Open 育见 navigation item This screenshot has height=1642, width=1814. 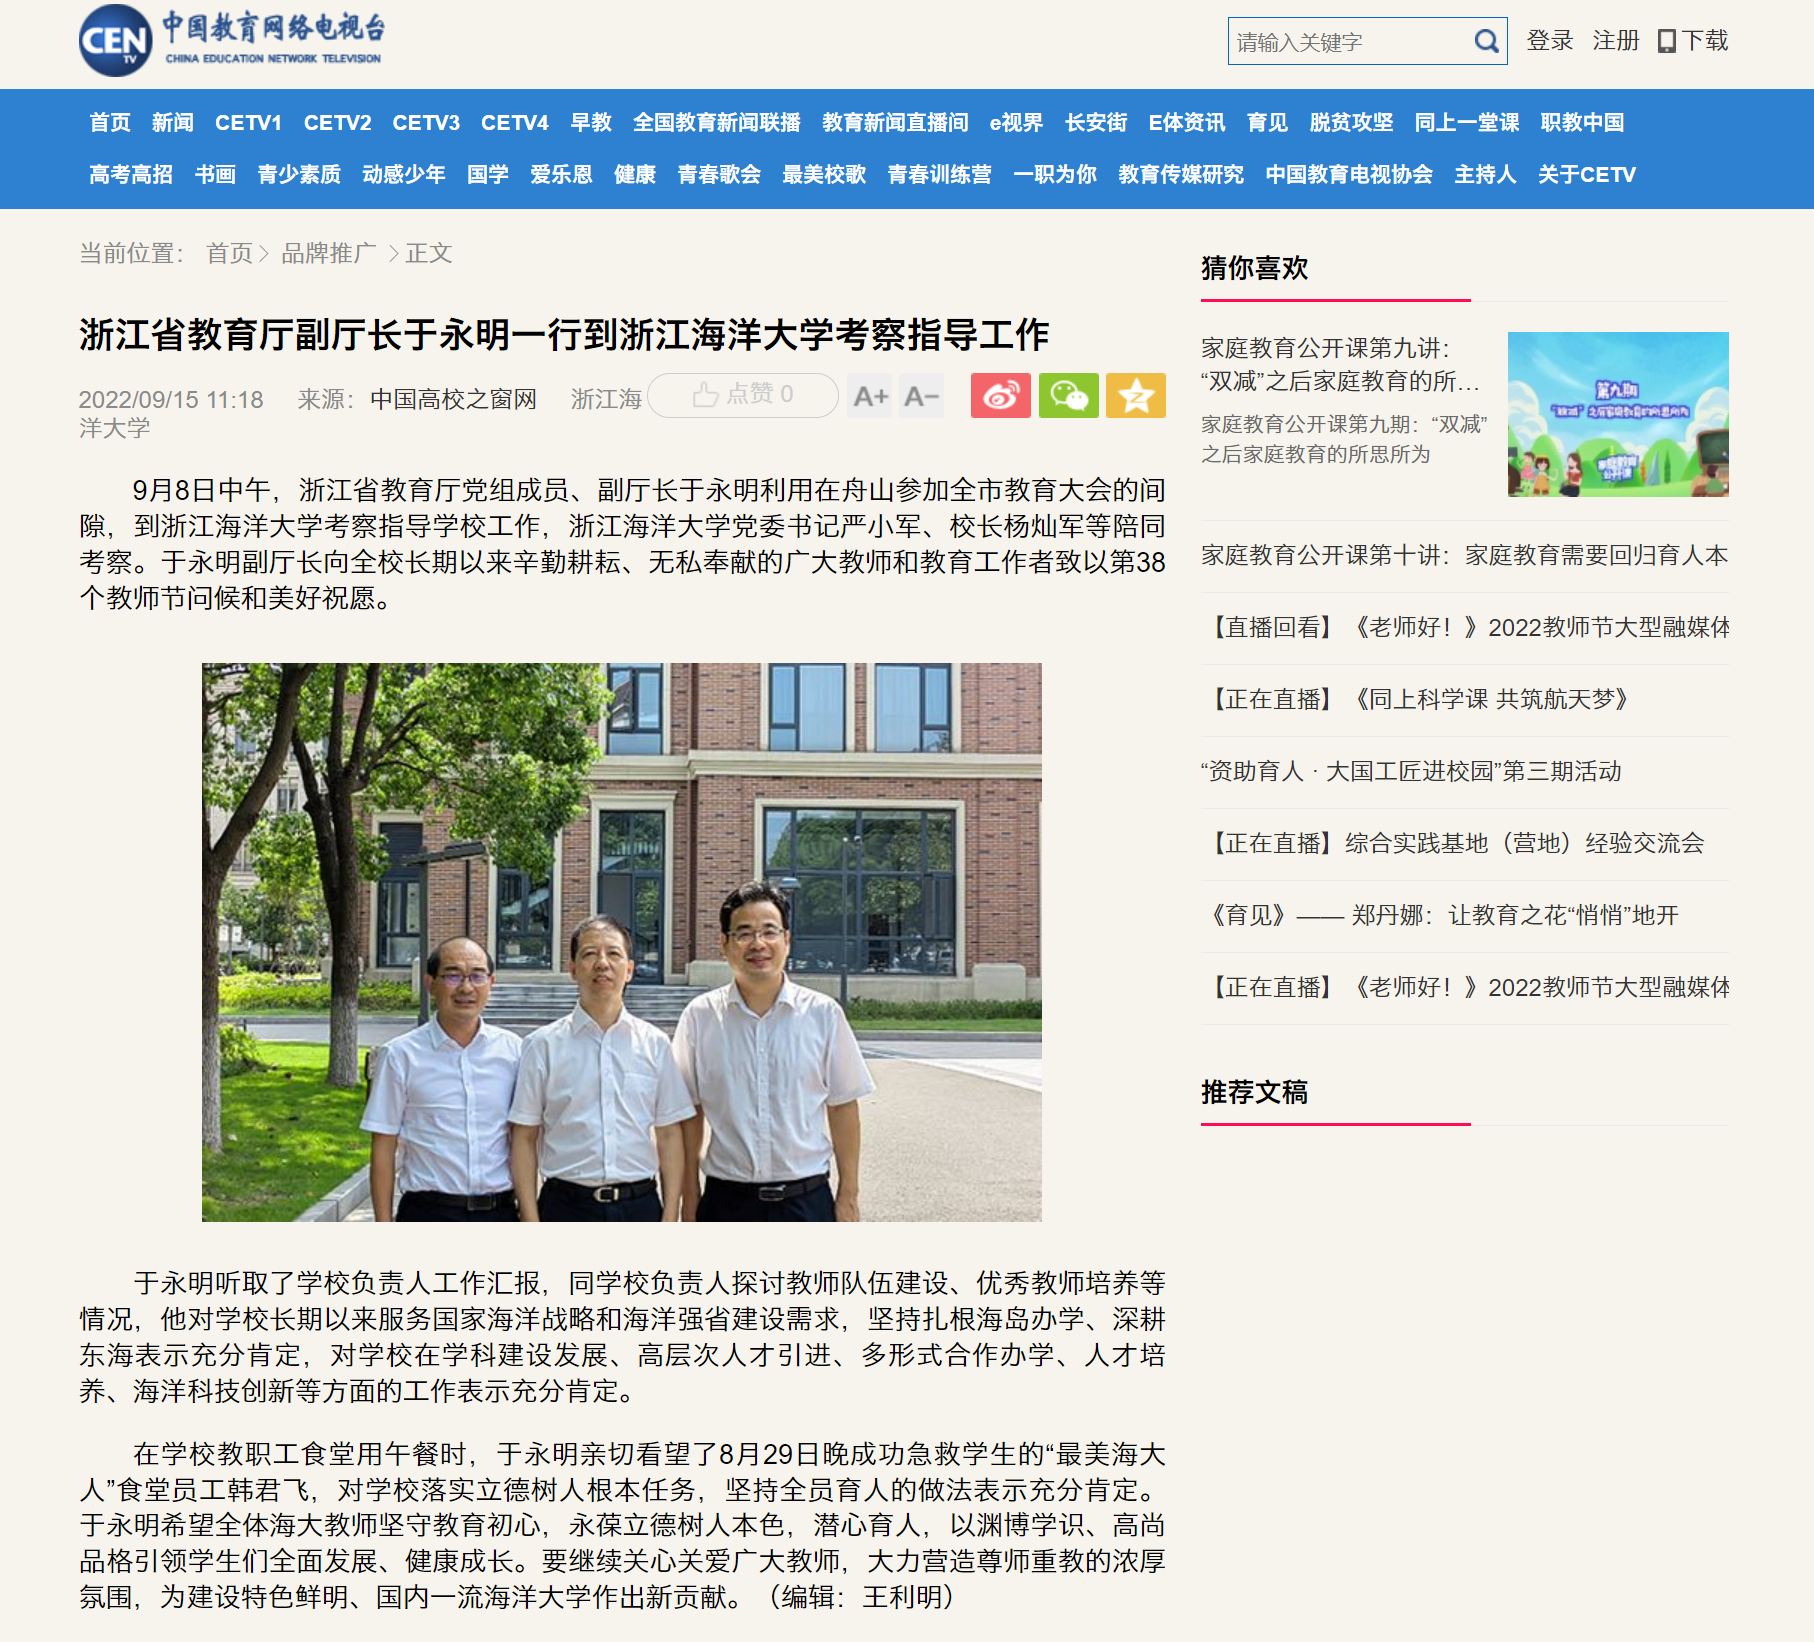tap(1268, 122)
